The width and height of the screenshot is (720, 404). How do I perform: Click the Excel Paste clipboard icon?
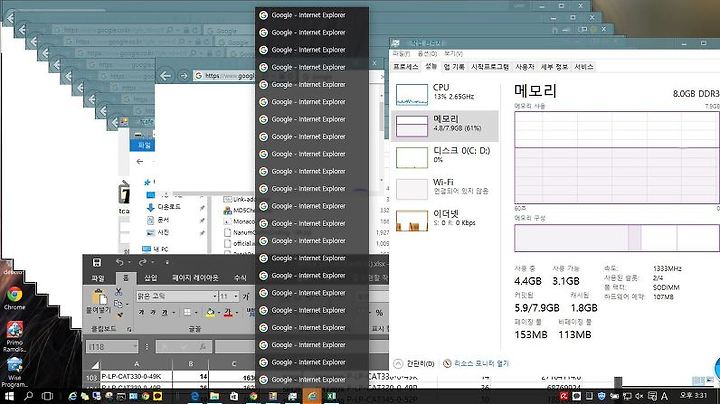point(99,297)
